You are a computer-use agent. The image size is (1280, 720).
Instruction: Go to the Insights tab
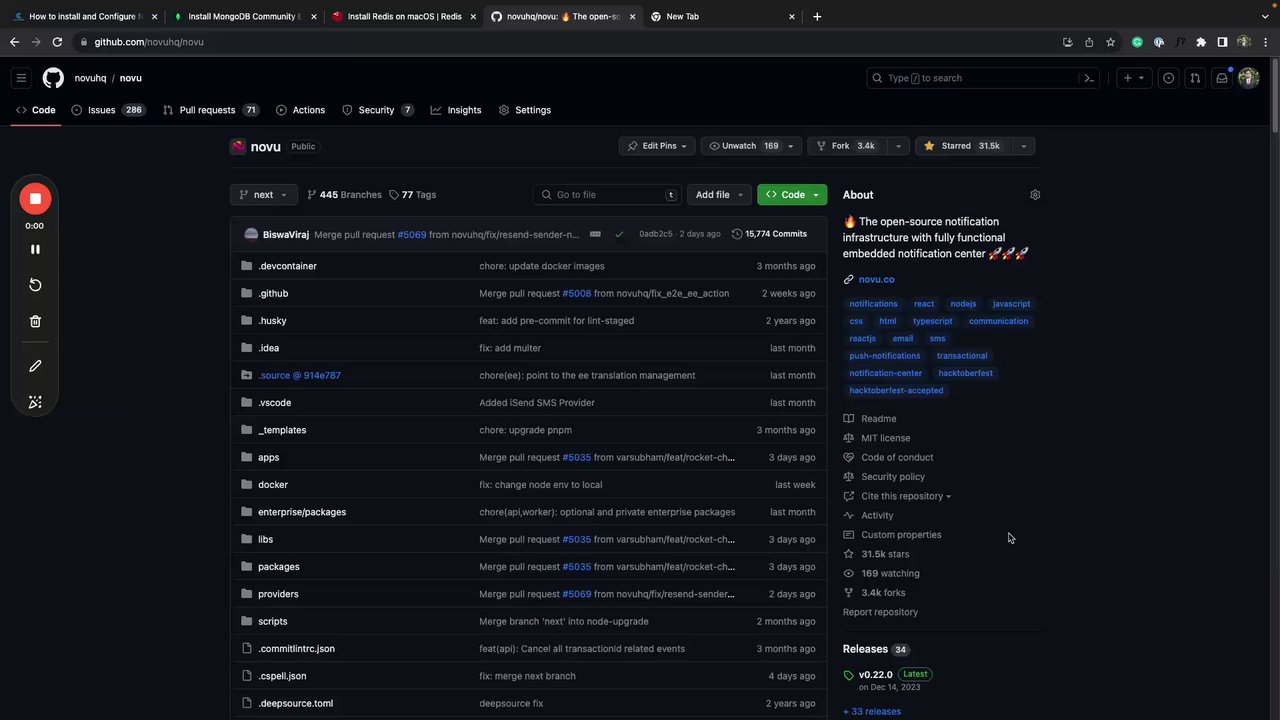[456, 110]
